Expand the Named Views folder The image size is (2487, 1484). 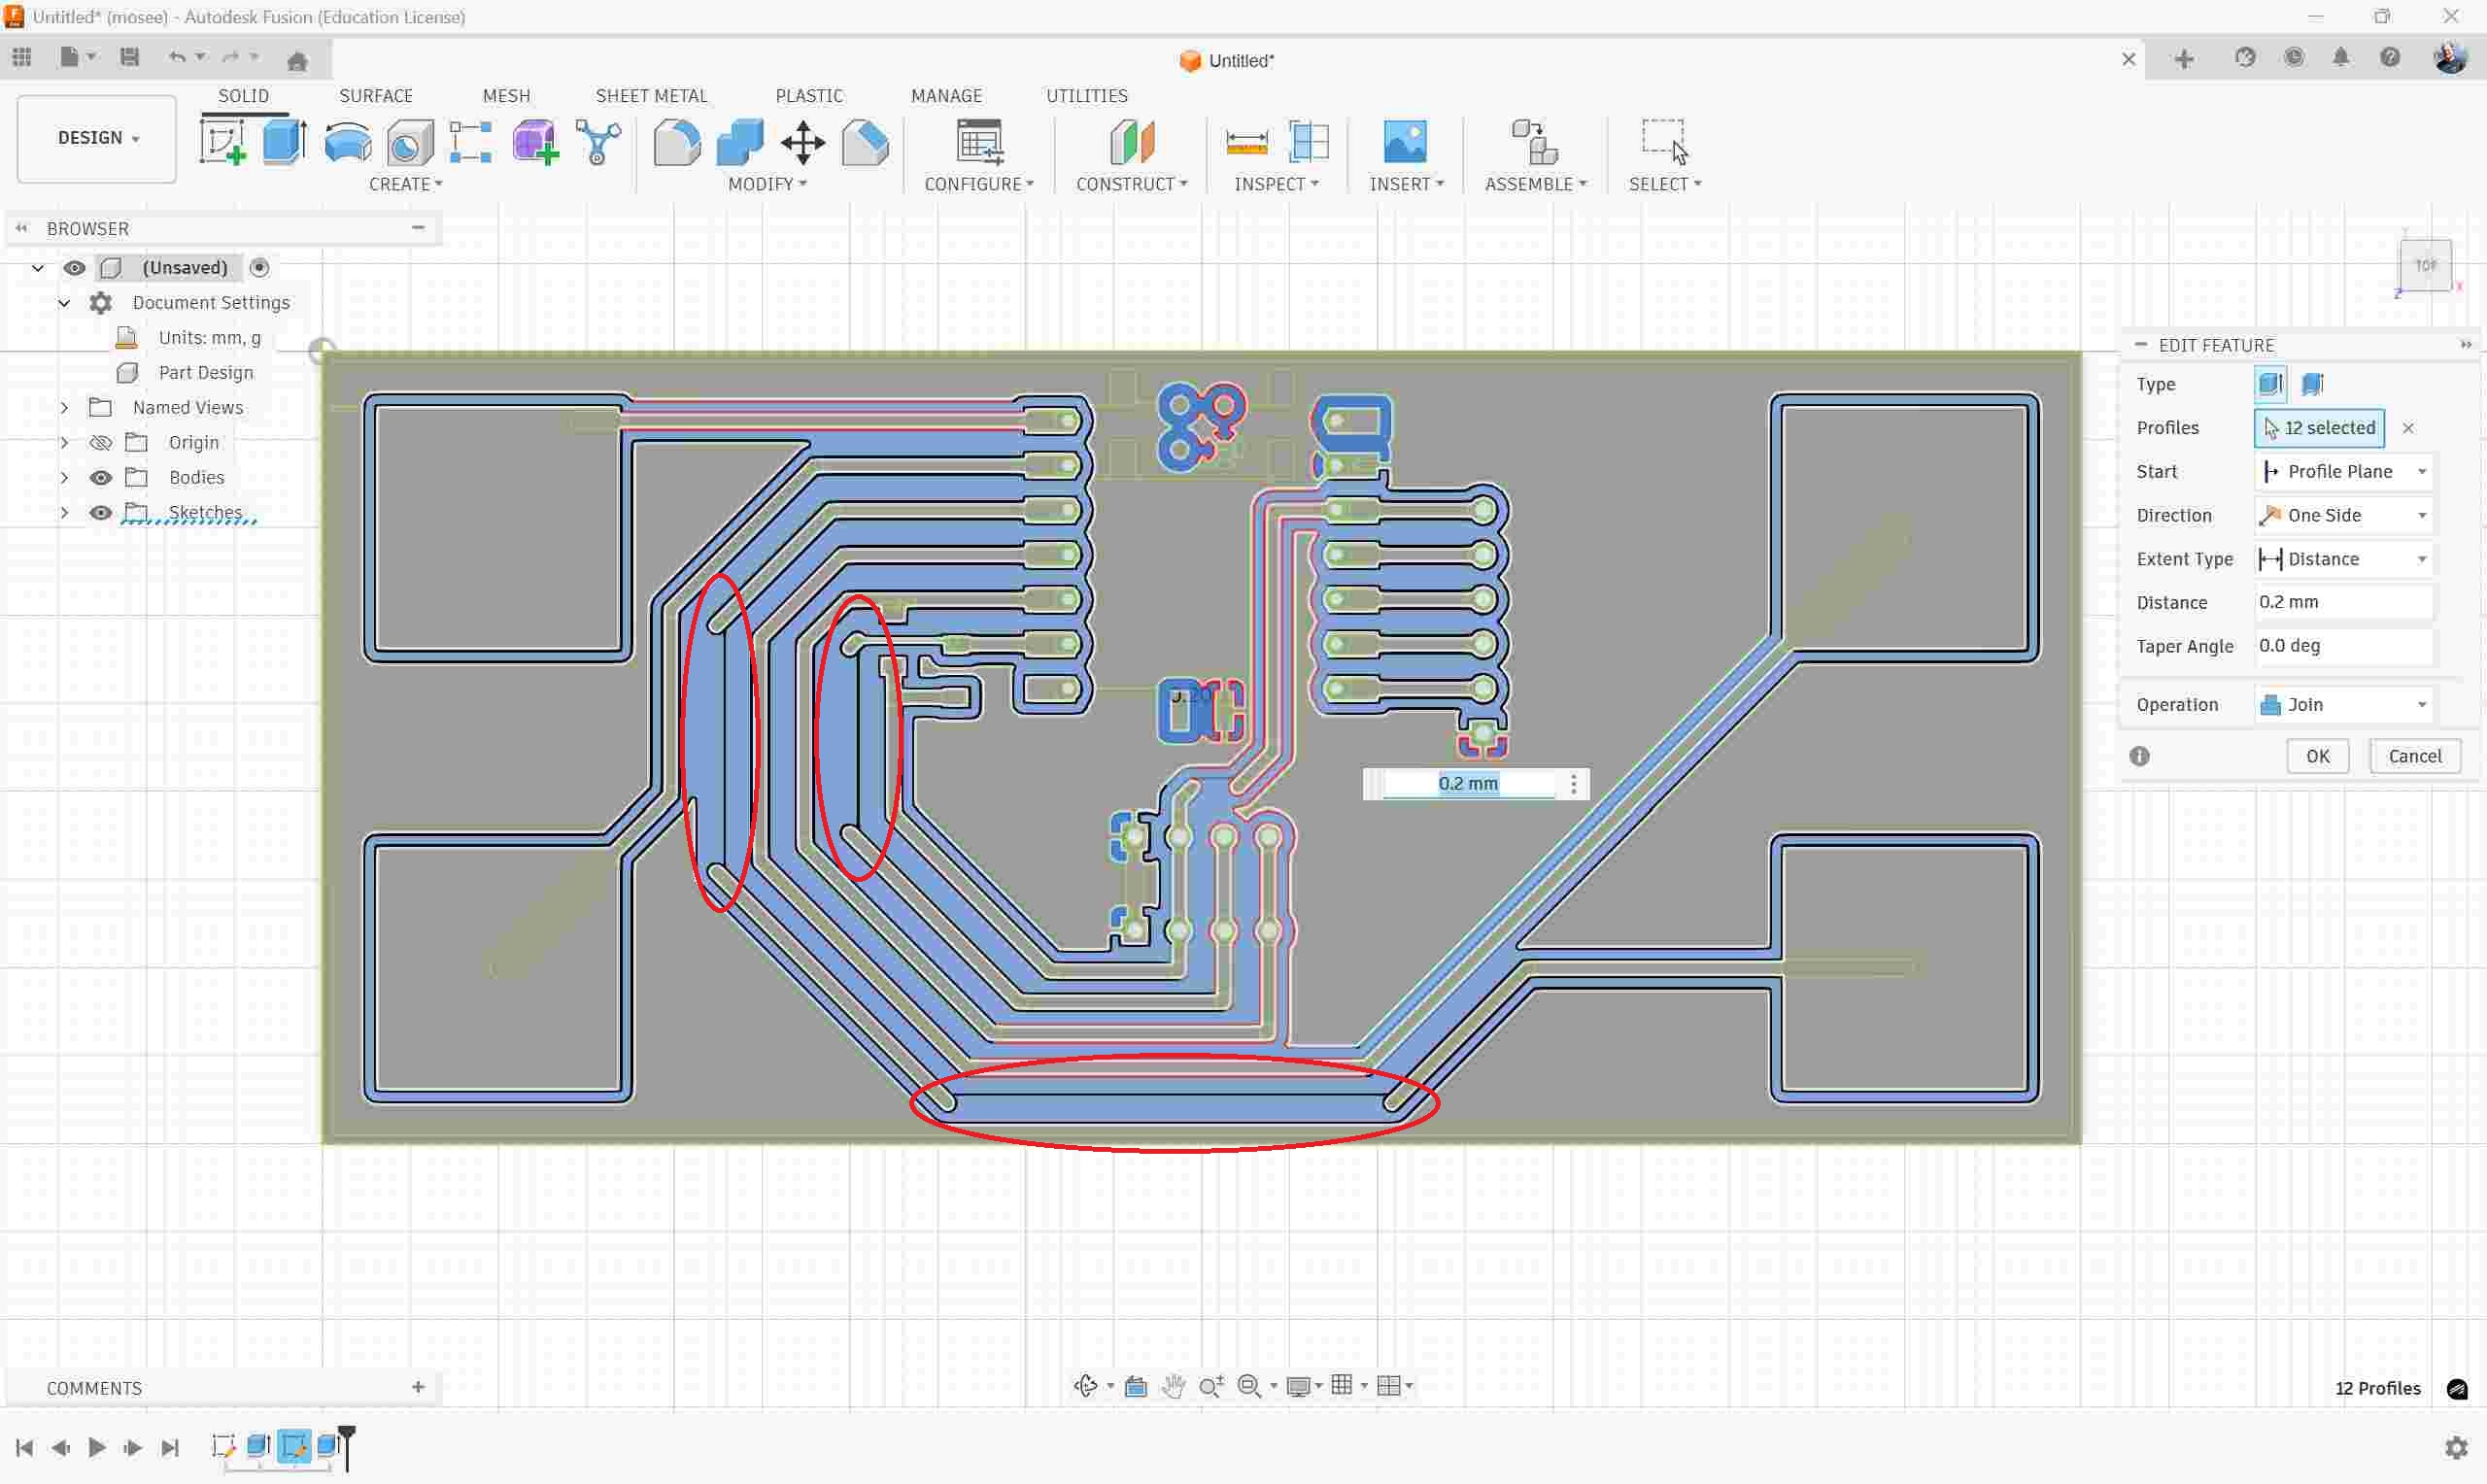tap(64, 408)
